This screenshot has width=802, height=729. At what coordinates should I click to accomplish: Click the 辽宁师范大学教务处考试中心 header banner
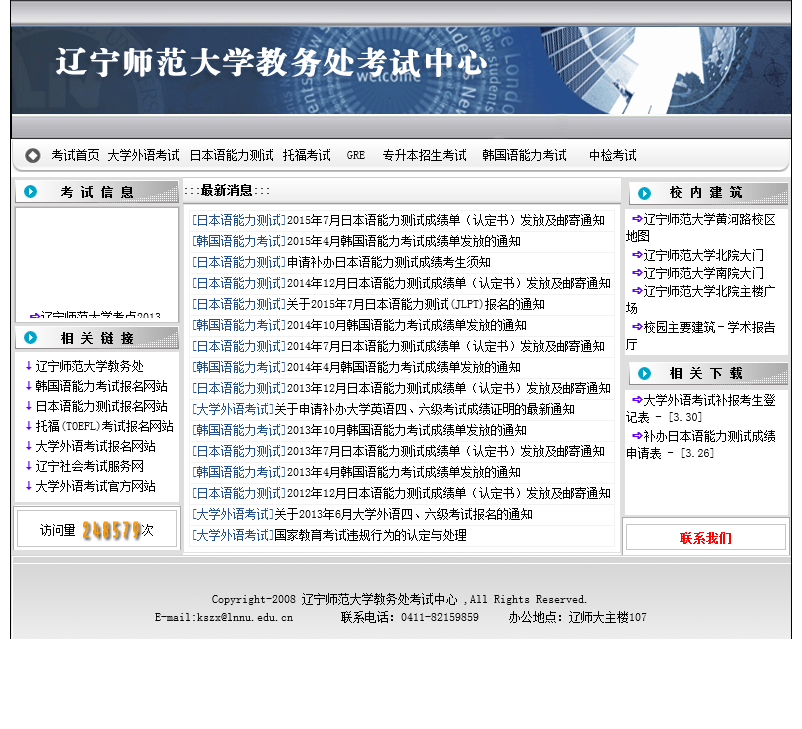(401, 70)
